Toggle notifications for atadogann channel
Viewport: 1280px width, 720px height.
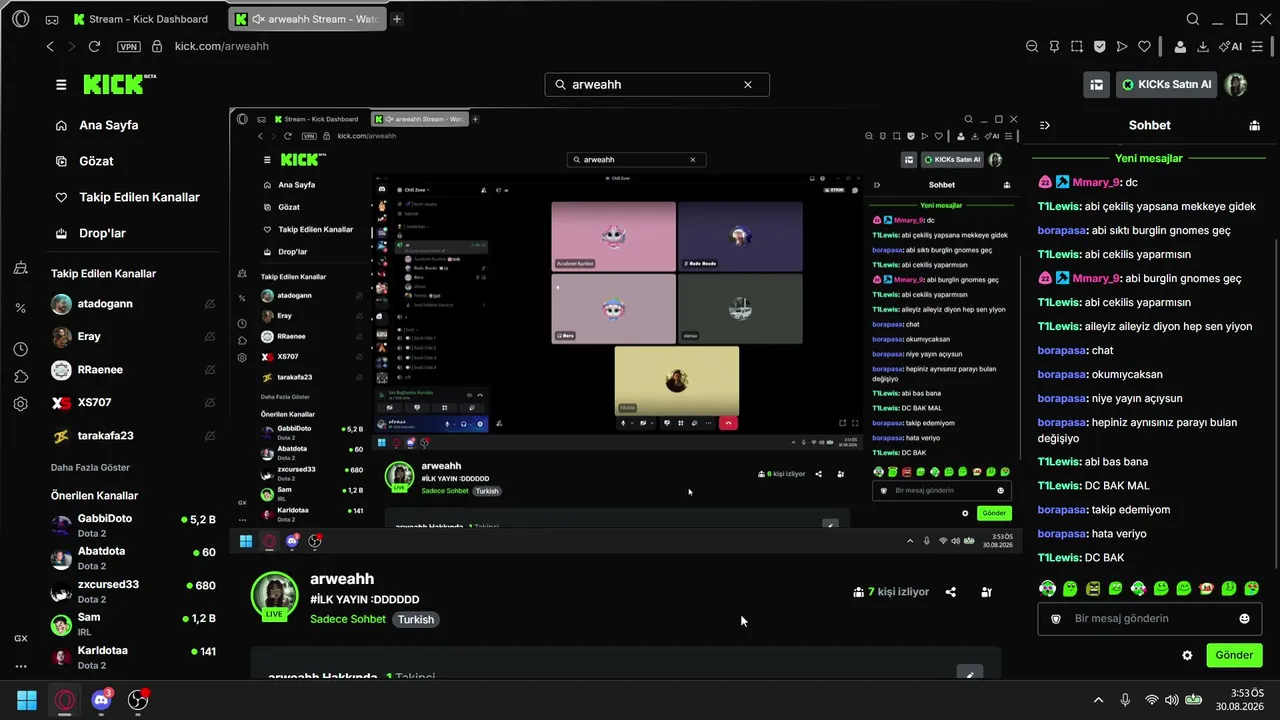[x=210, y=304]
